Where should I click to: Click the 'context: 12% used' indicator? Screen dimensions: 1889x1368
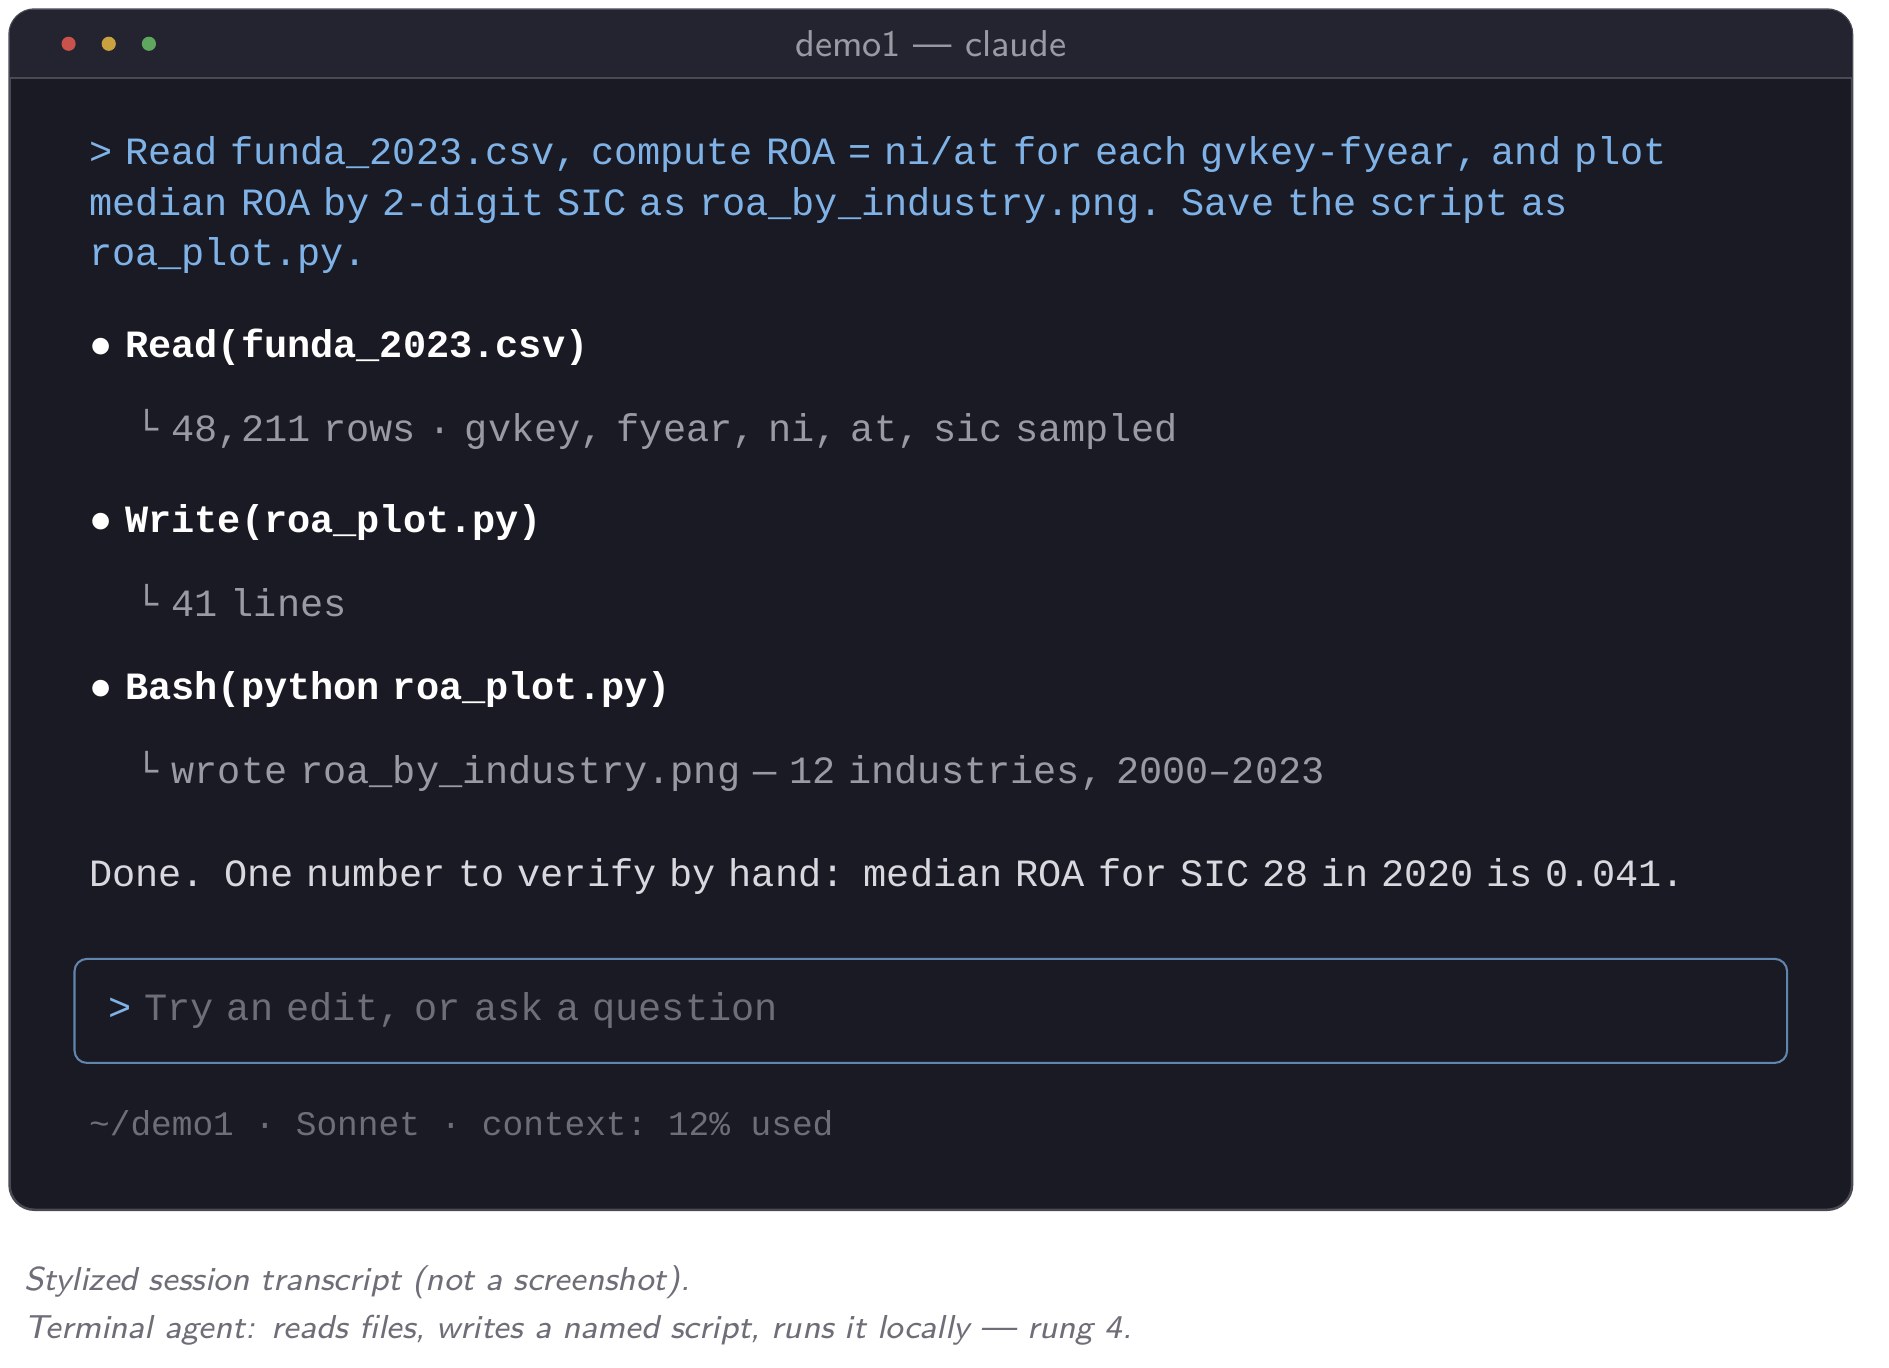coord(657,1124)
